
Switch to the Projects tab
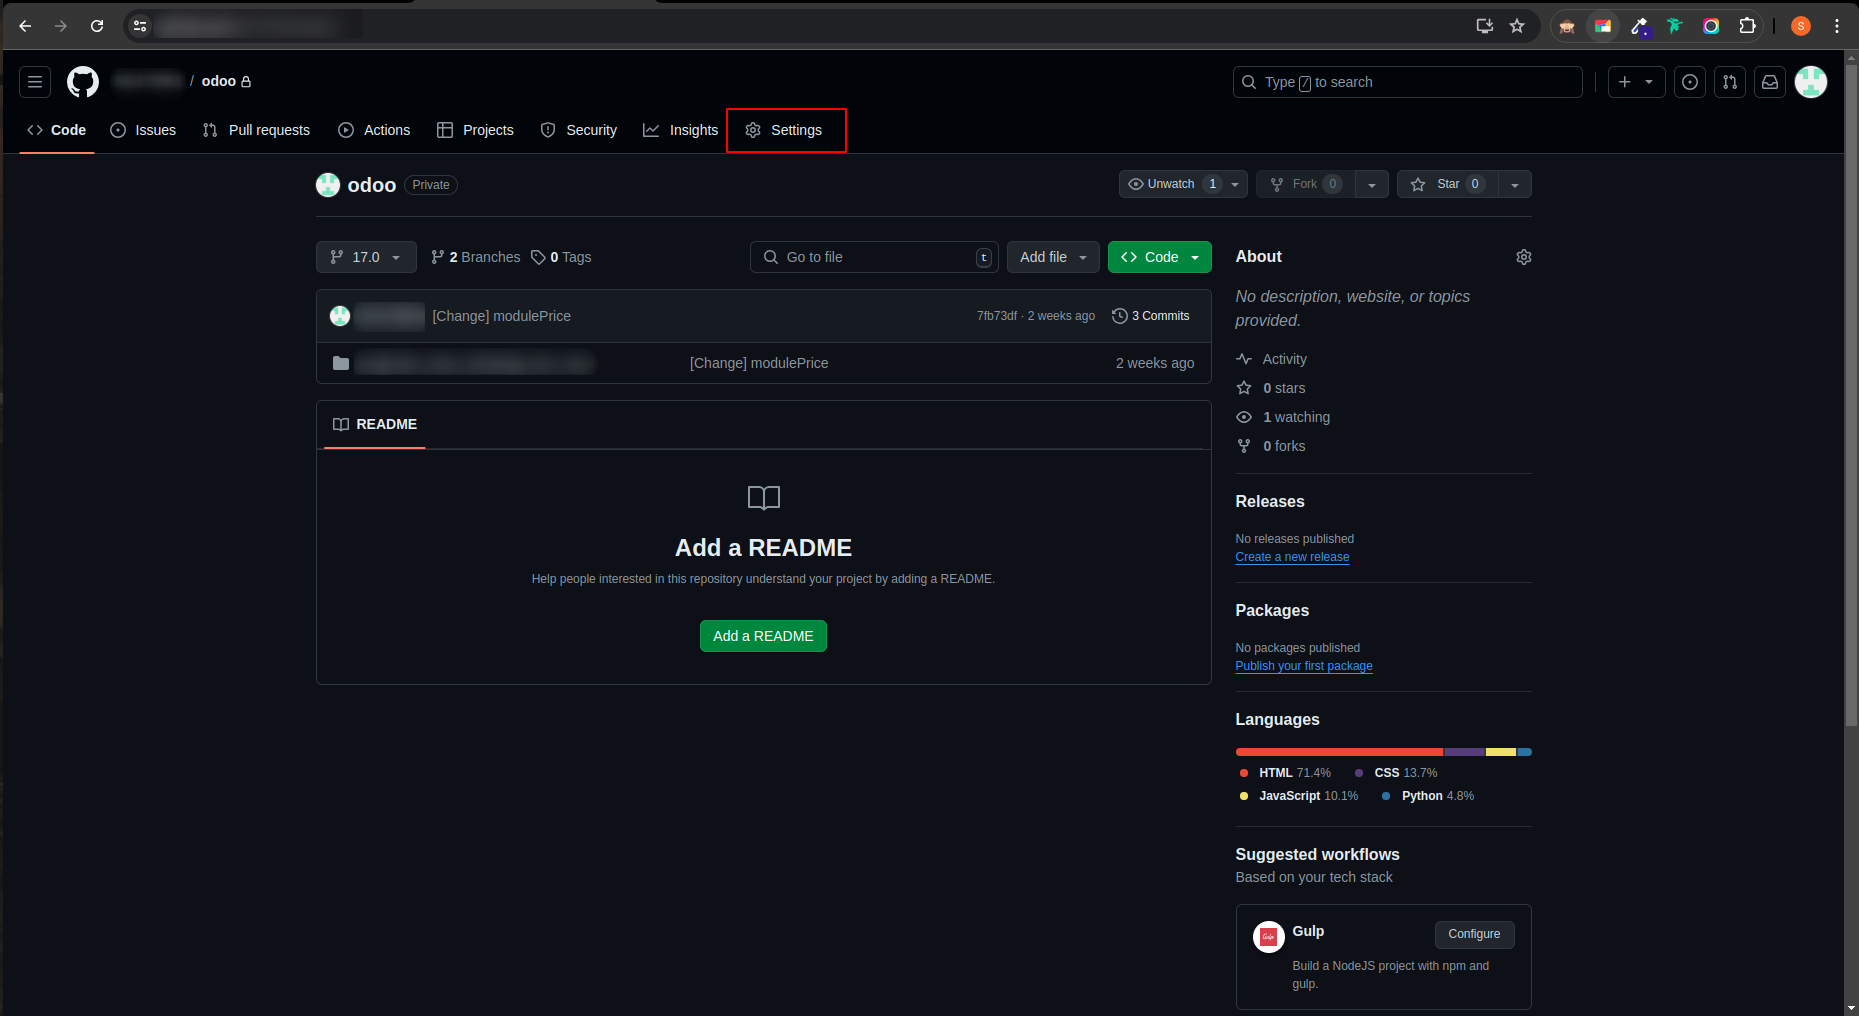(475, 130)
